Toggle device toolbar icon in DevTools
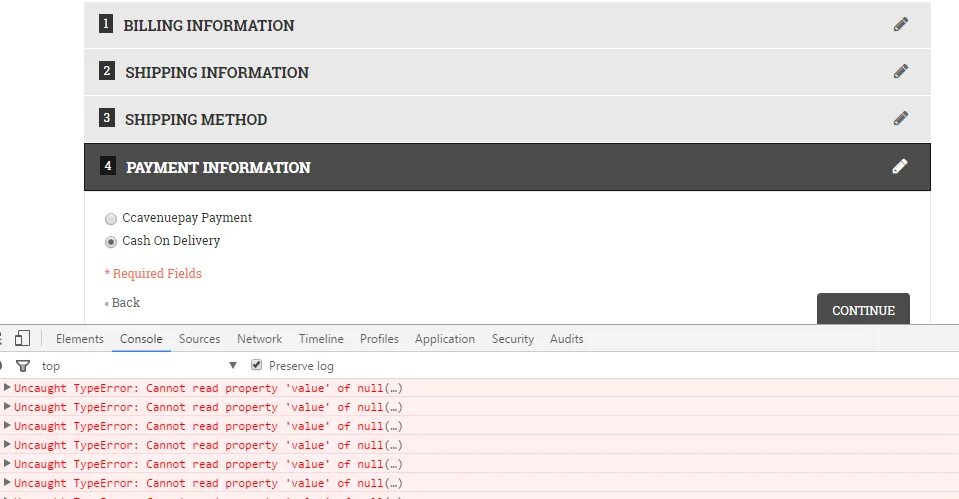959x499 pixels. coord(23,338)
